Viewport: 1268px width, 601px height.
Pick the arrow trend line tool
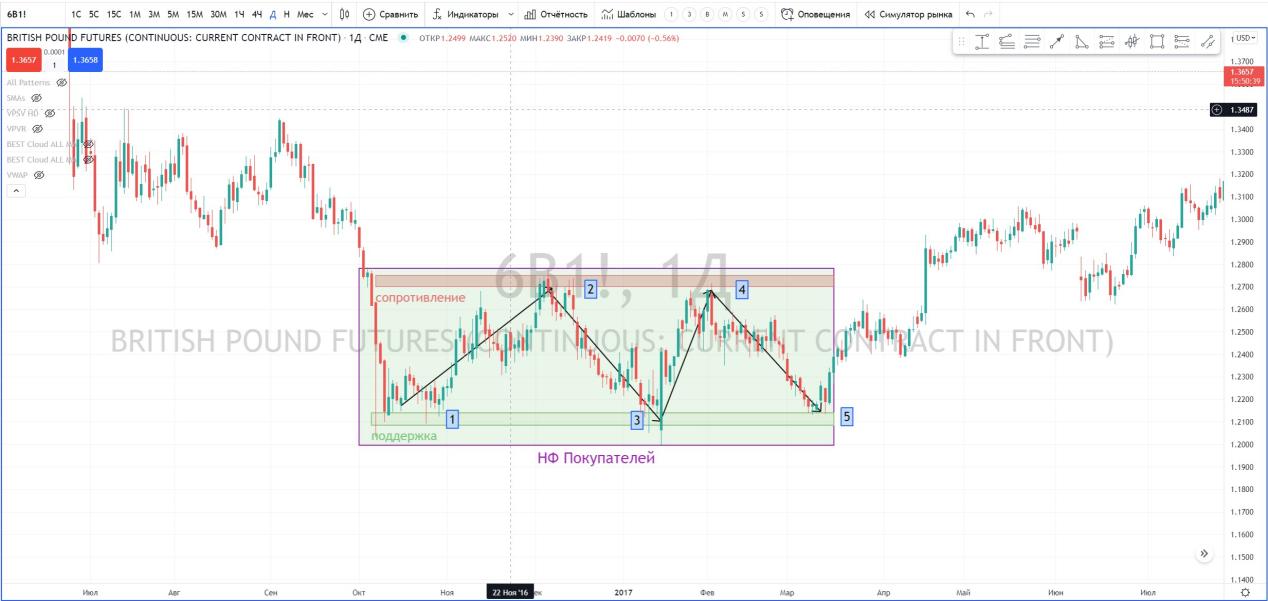click(1057, 42)
